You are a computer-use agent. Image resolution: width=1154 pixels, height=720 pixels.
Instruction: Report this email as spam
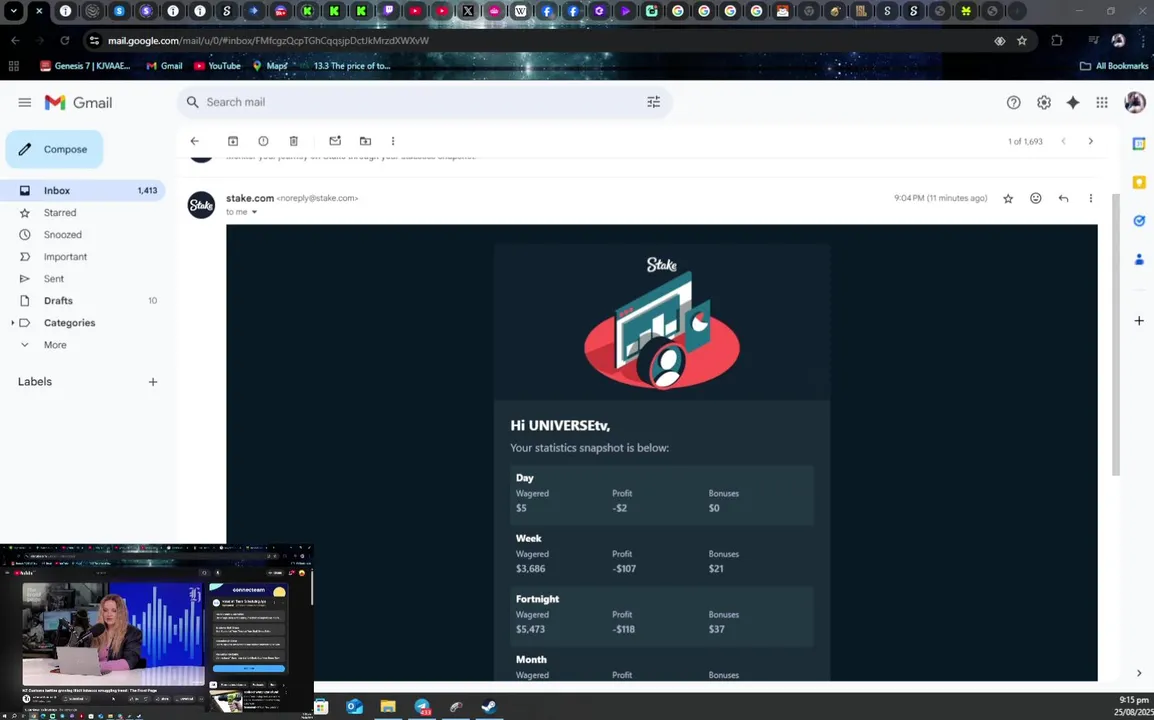point(263,141)
